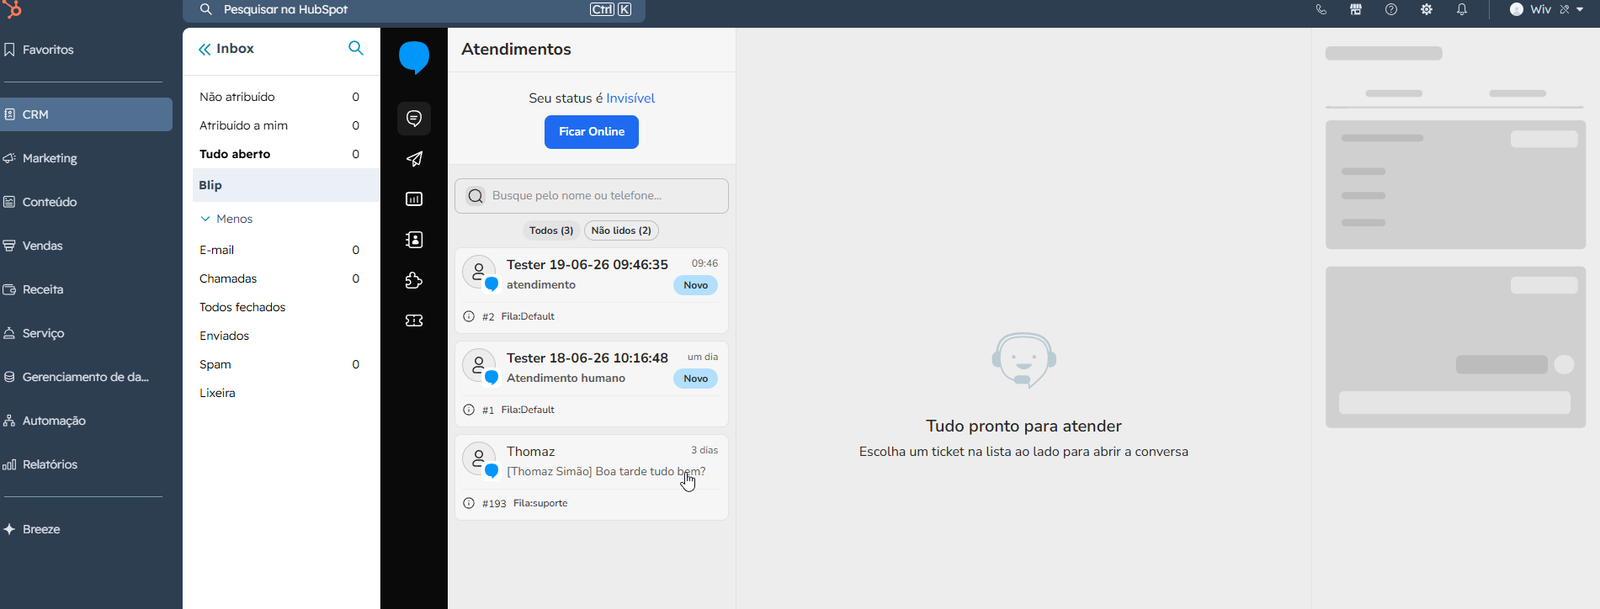This screenshot has width=1600, height=609.
Task: Select the Todos (3) filter chip
Action: (x=551, y=230)
